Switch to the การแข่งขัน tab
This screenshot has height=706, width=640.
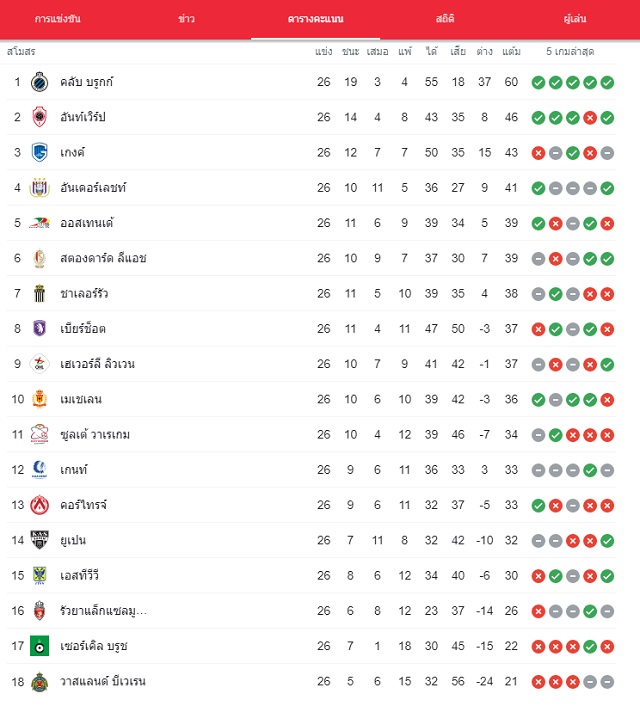(58, 19)
